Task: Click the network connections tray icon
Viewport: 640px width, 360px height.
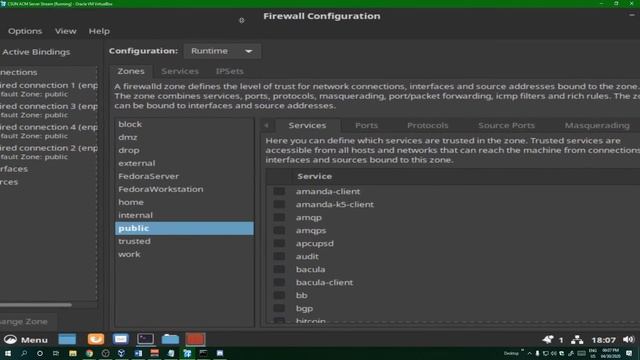Action: (x=577, y=340)
